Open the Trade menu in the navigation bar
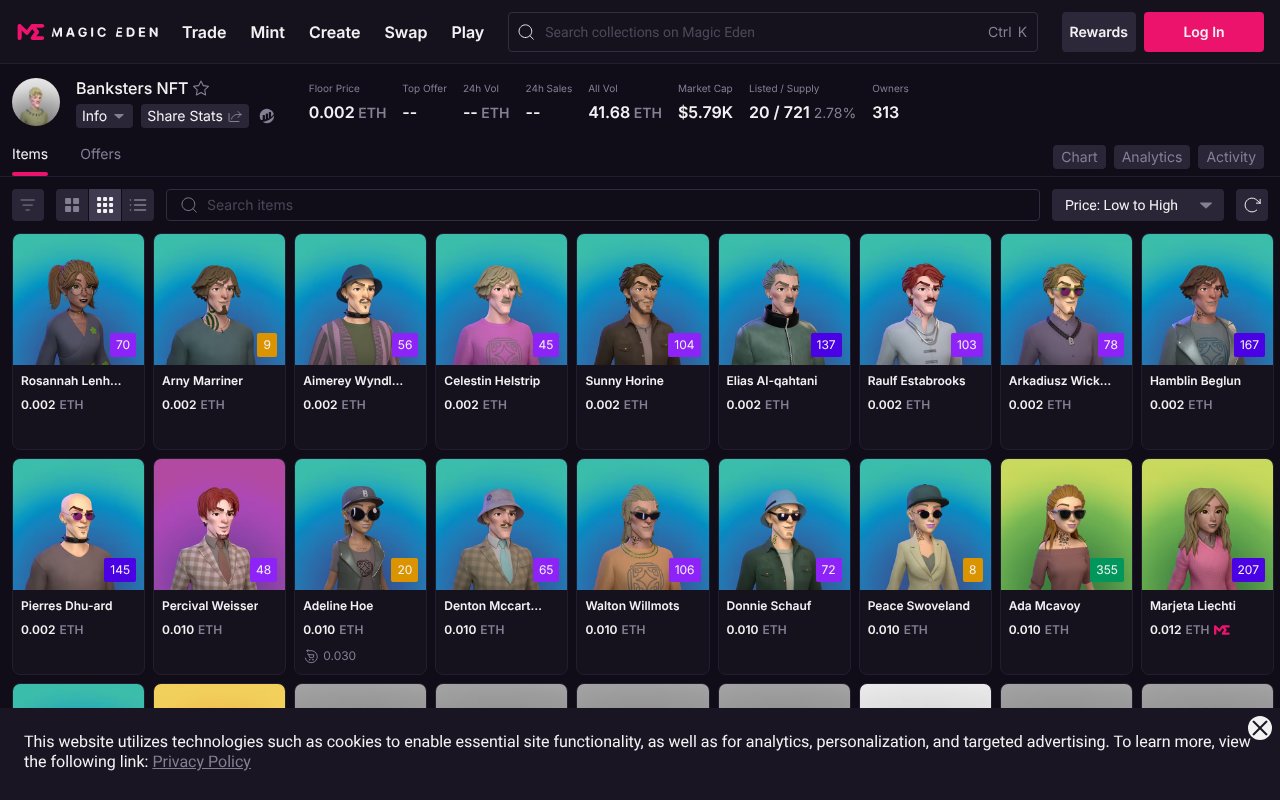This screenshot has width=1280, height=800. pos(204,32)
